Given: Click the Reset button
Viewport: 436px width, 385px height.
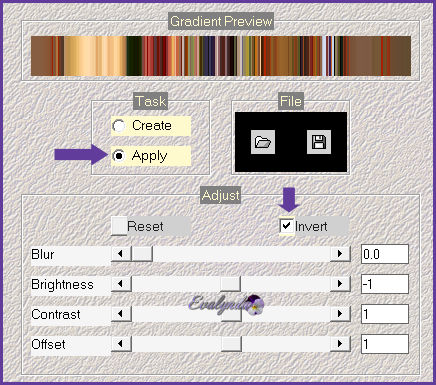Looking at the screenshot, I should pyautogui.click(x=119, y=226).
